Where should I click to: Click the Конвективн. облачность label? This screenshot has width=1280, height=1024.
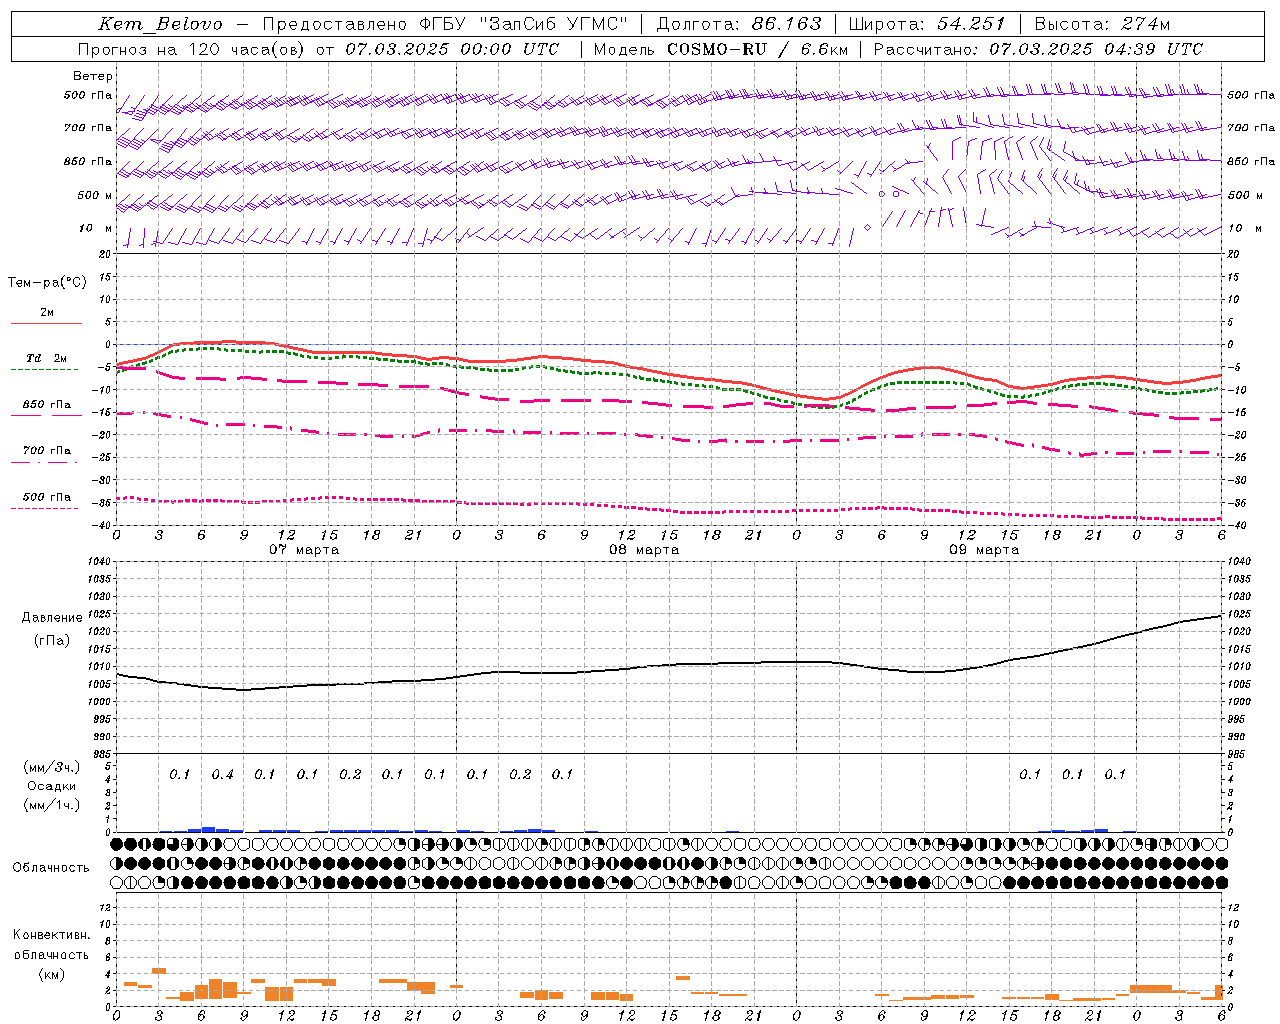point(51,945)
